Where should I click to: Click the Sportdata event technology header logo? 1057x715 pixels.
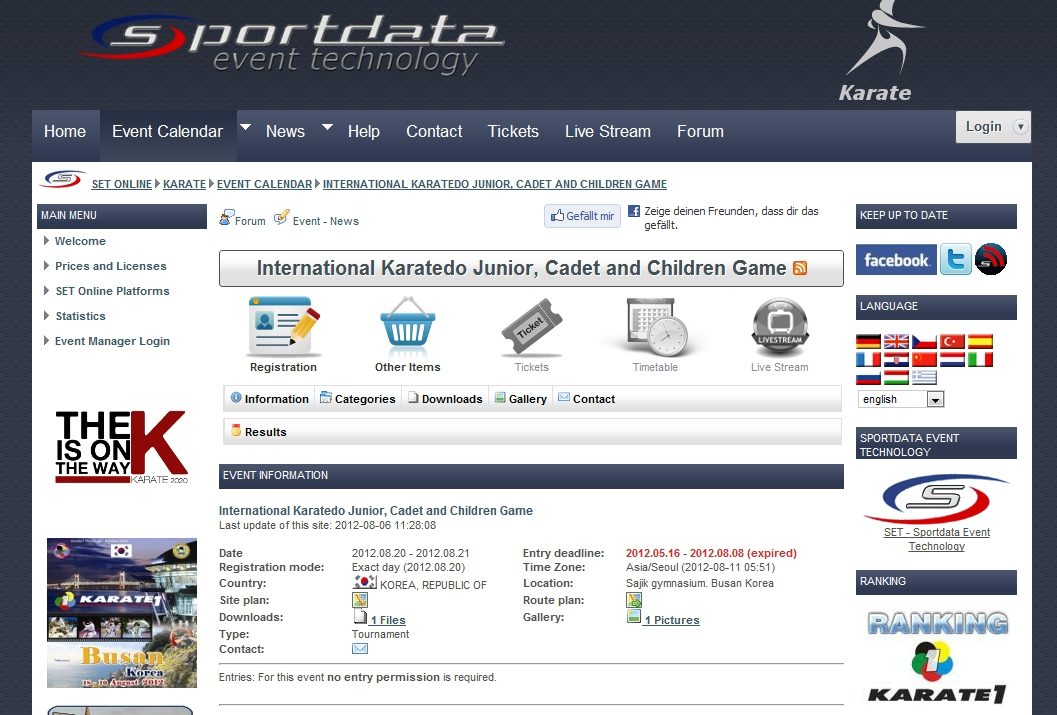(292, 46)
